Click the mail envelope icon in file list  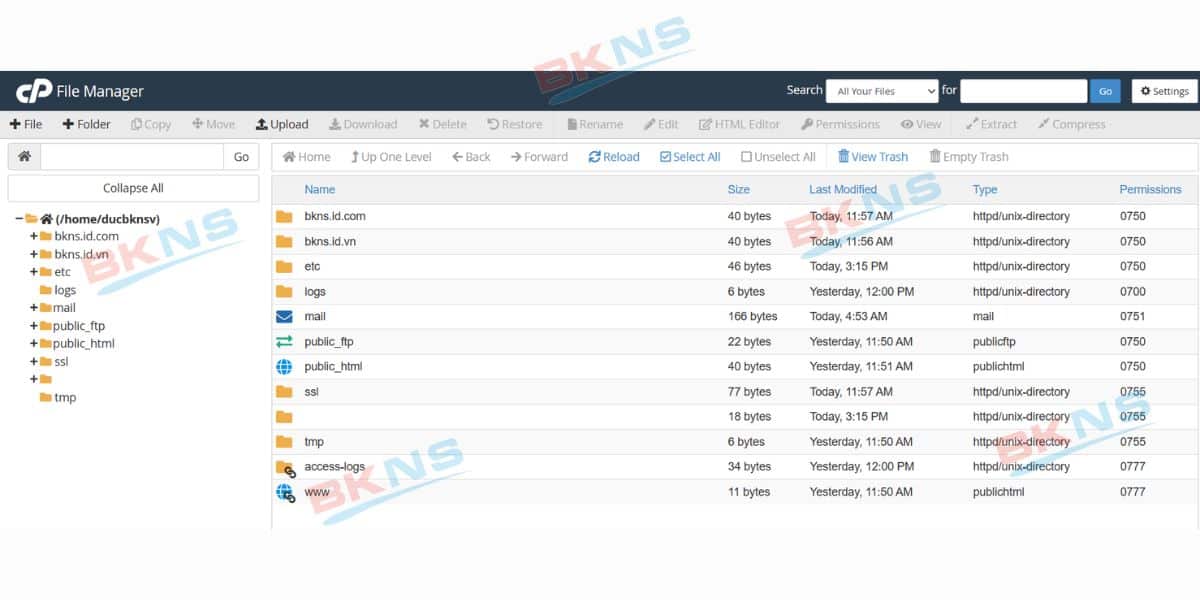pos(285,316)
